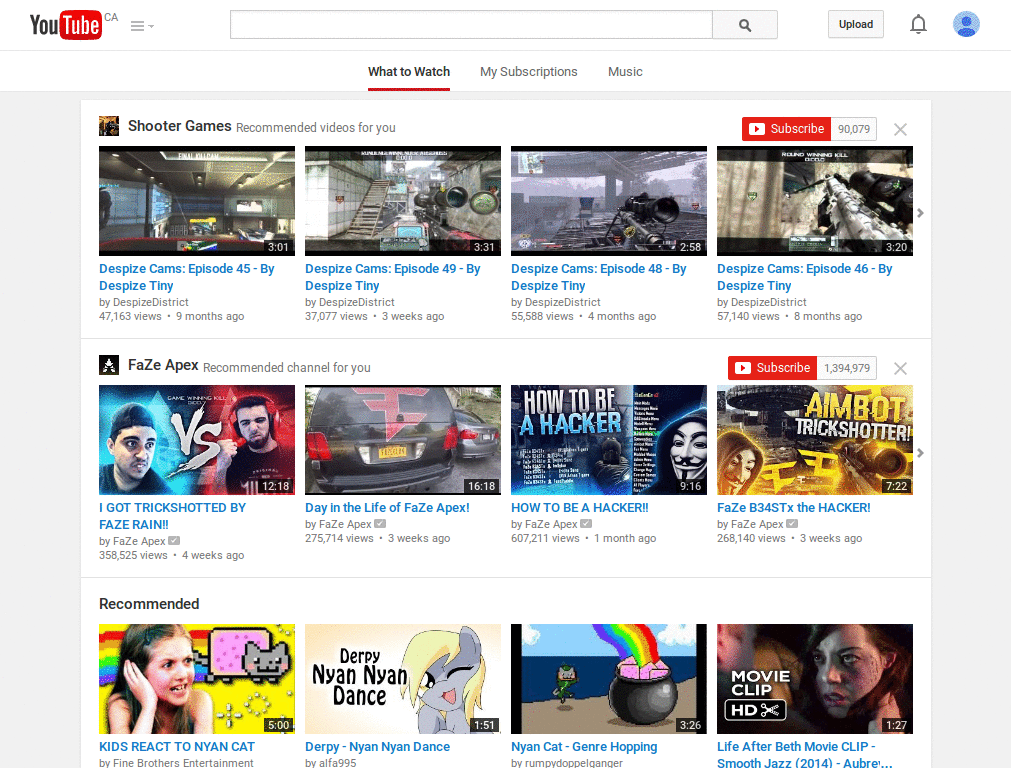Viewport: 1024px width, 768px height.
Task: Play AIMBOT TRICKSHOTTER thumbnail
Action: [x=814, y=440]
